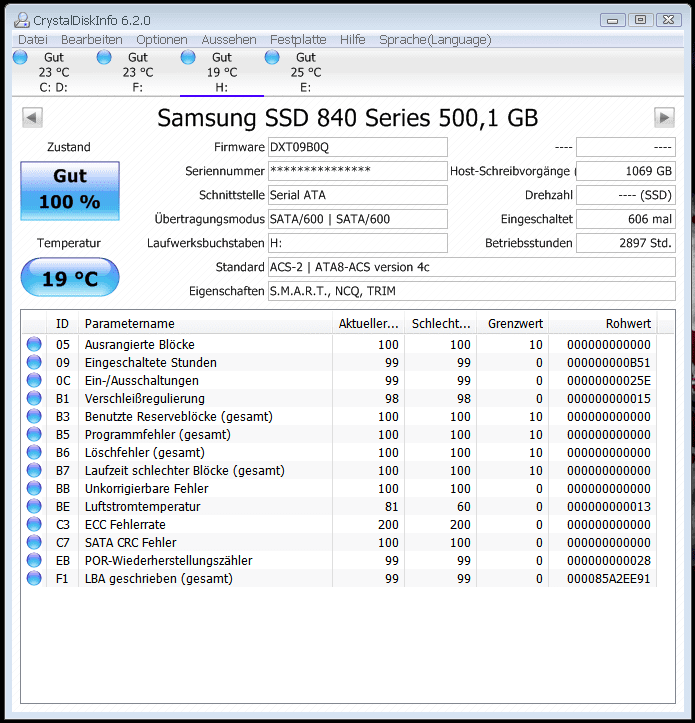Click status icon for Löschfehler
This screenshot has width=695, height=723.
34,452
